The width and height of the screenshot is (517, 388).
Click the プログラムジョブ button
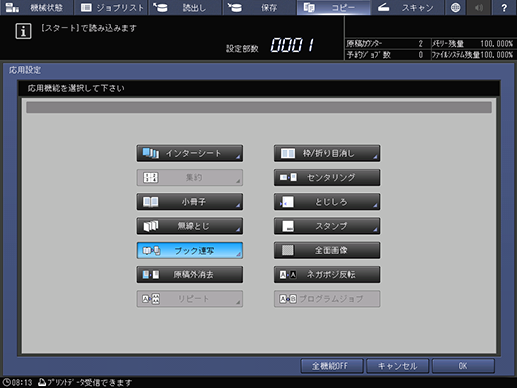pyautogui.click(x=327, y=299)
